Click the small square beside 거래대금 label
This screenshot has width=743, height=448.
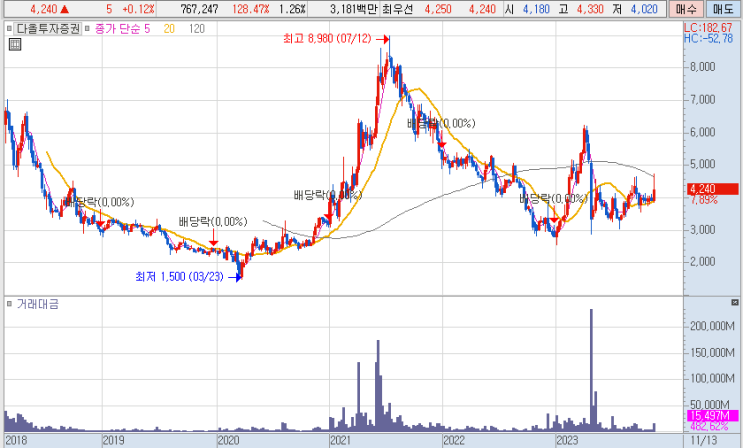(x=9, y=304)
